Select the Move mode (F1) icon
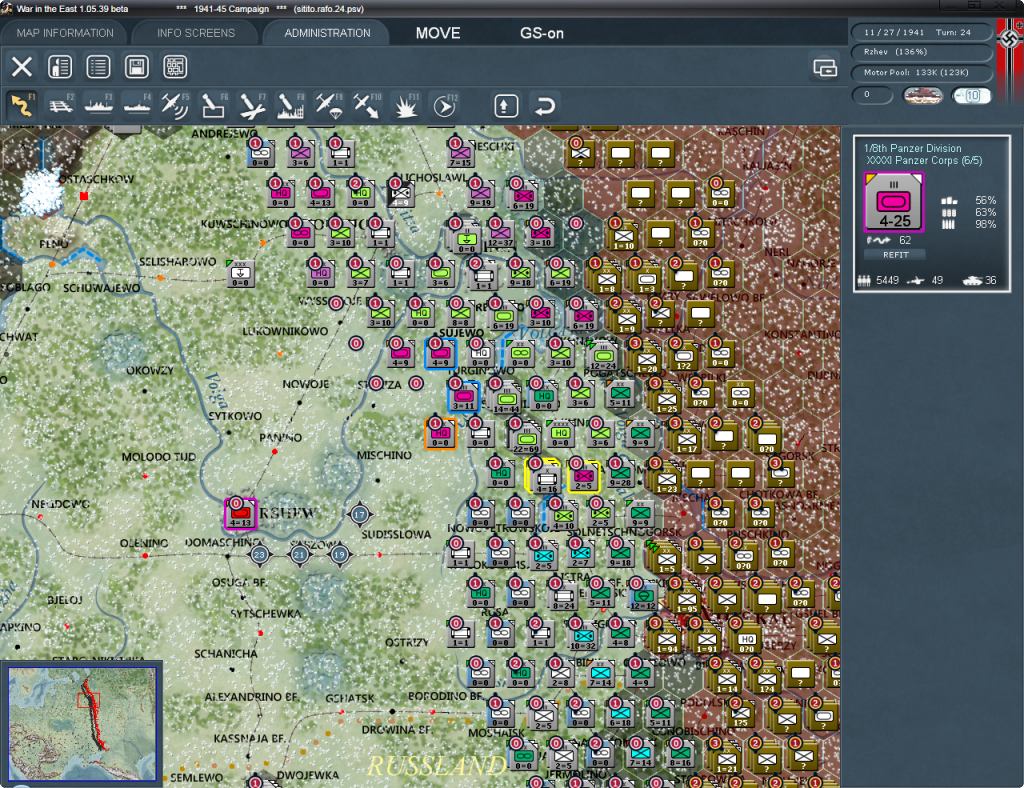1024x788 pixels. click(22, 105)
